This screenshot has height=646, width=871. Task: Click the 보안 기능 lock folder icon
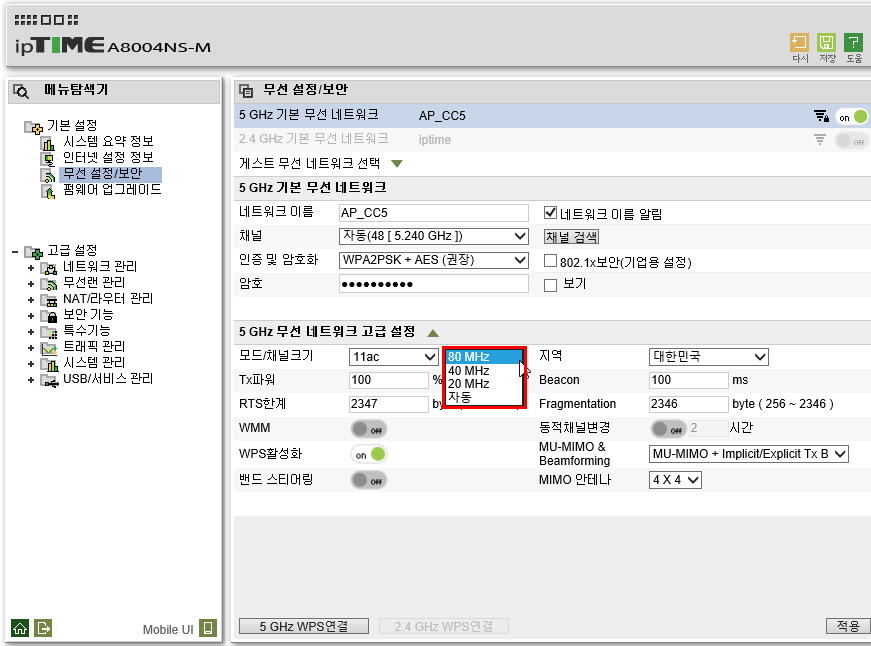(x=49, y=317)
